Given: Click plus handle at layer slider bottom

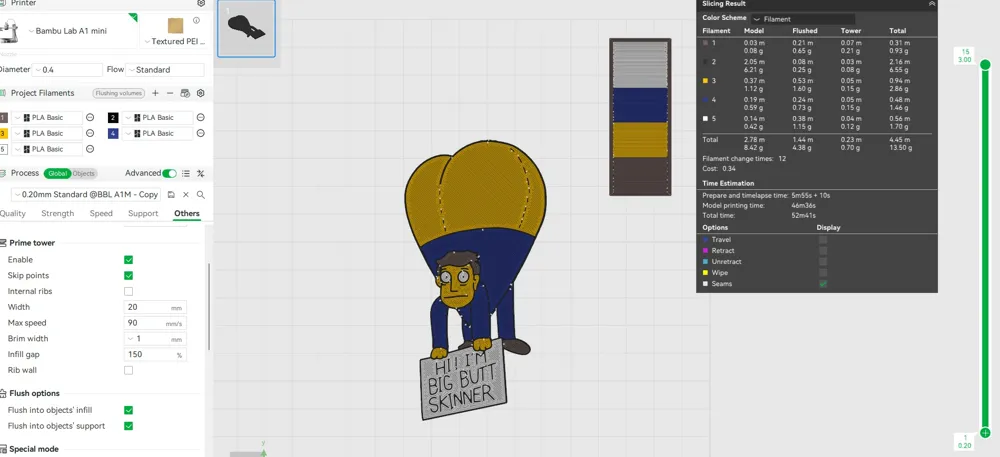Looking at the screenshot, I should (x=985, y=433).
